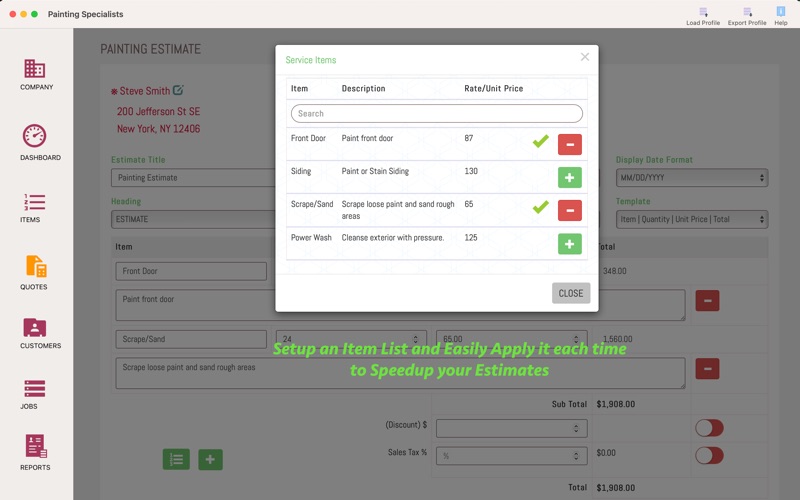This screenshot has width=800, height=500.
Task: Adjust Sales Tax percent stepper
Action: [576, 456]
